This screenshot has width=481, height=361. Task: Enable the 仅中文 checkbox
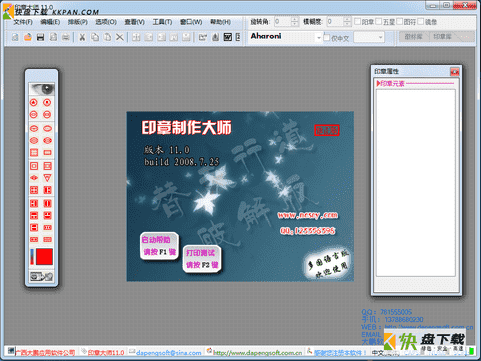tap(327, 38)
